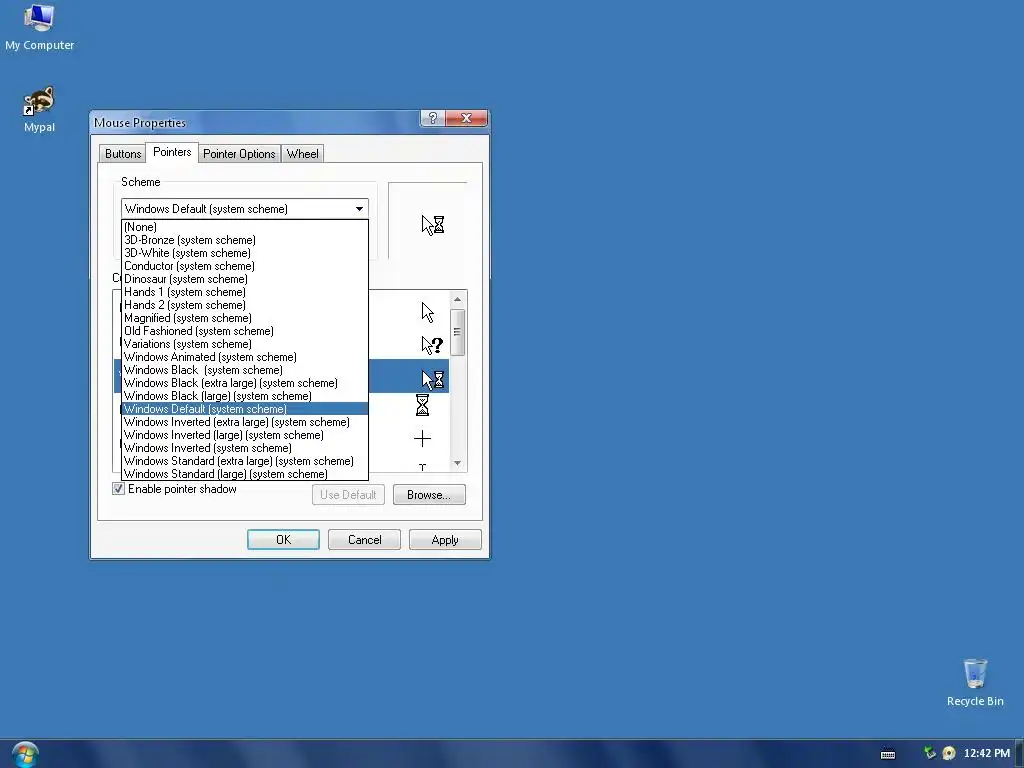Screen dimensions: 1024x768
Task: Click the on-screen keyboard tray icon
Action: point(888,754)
